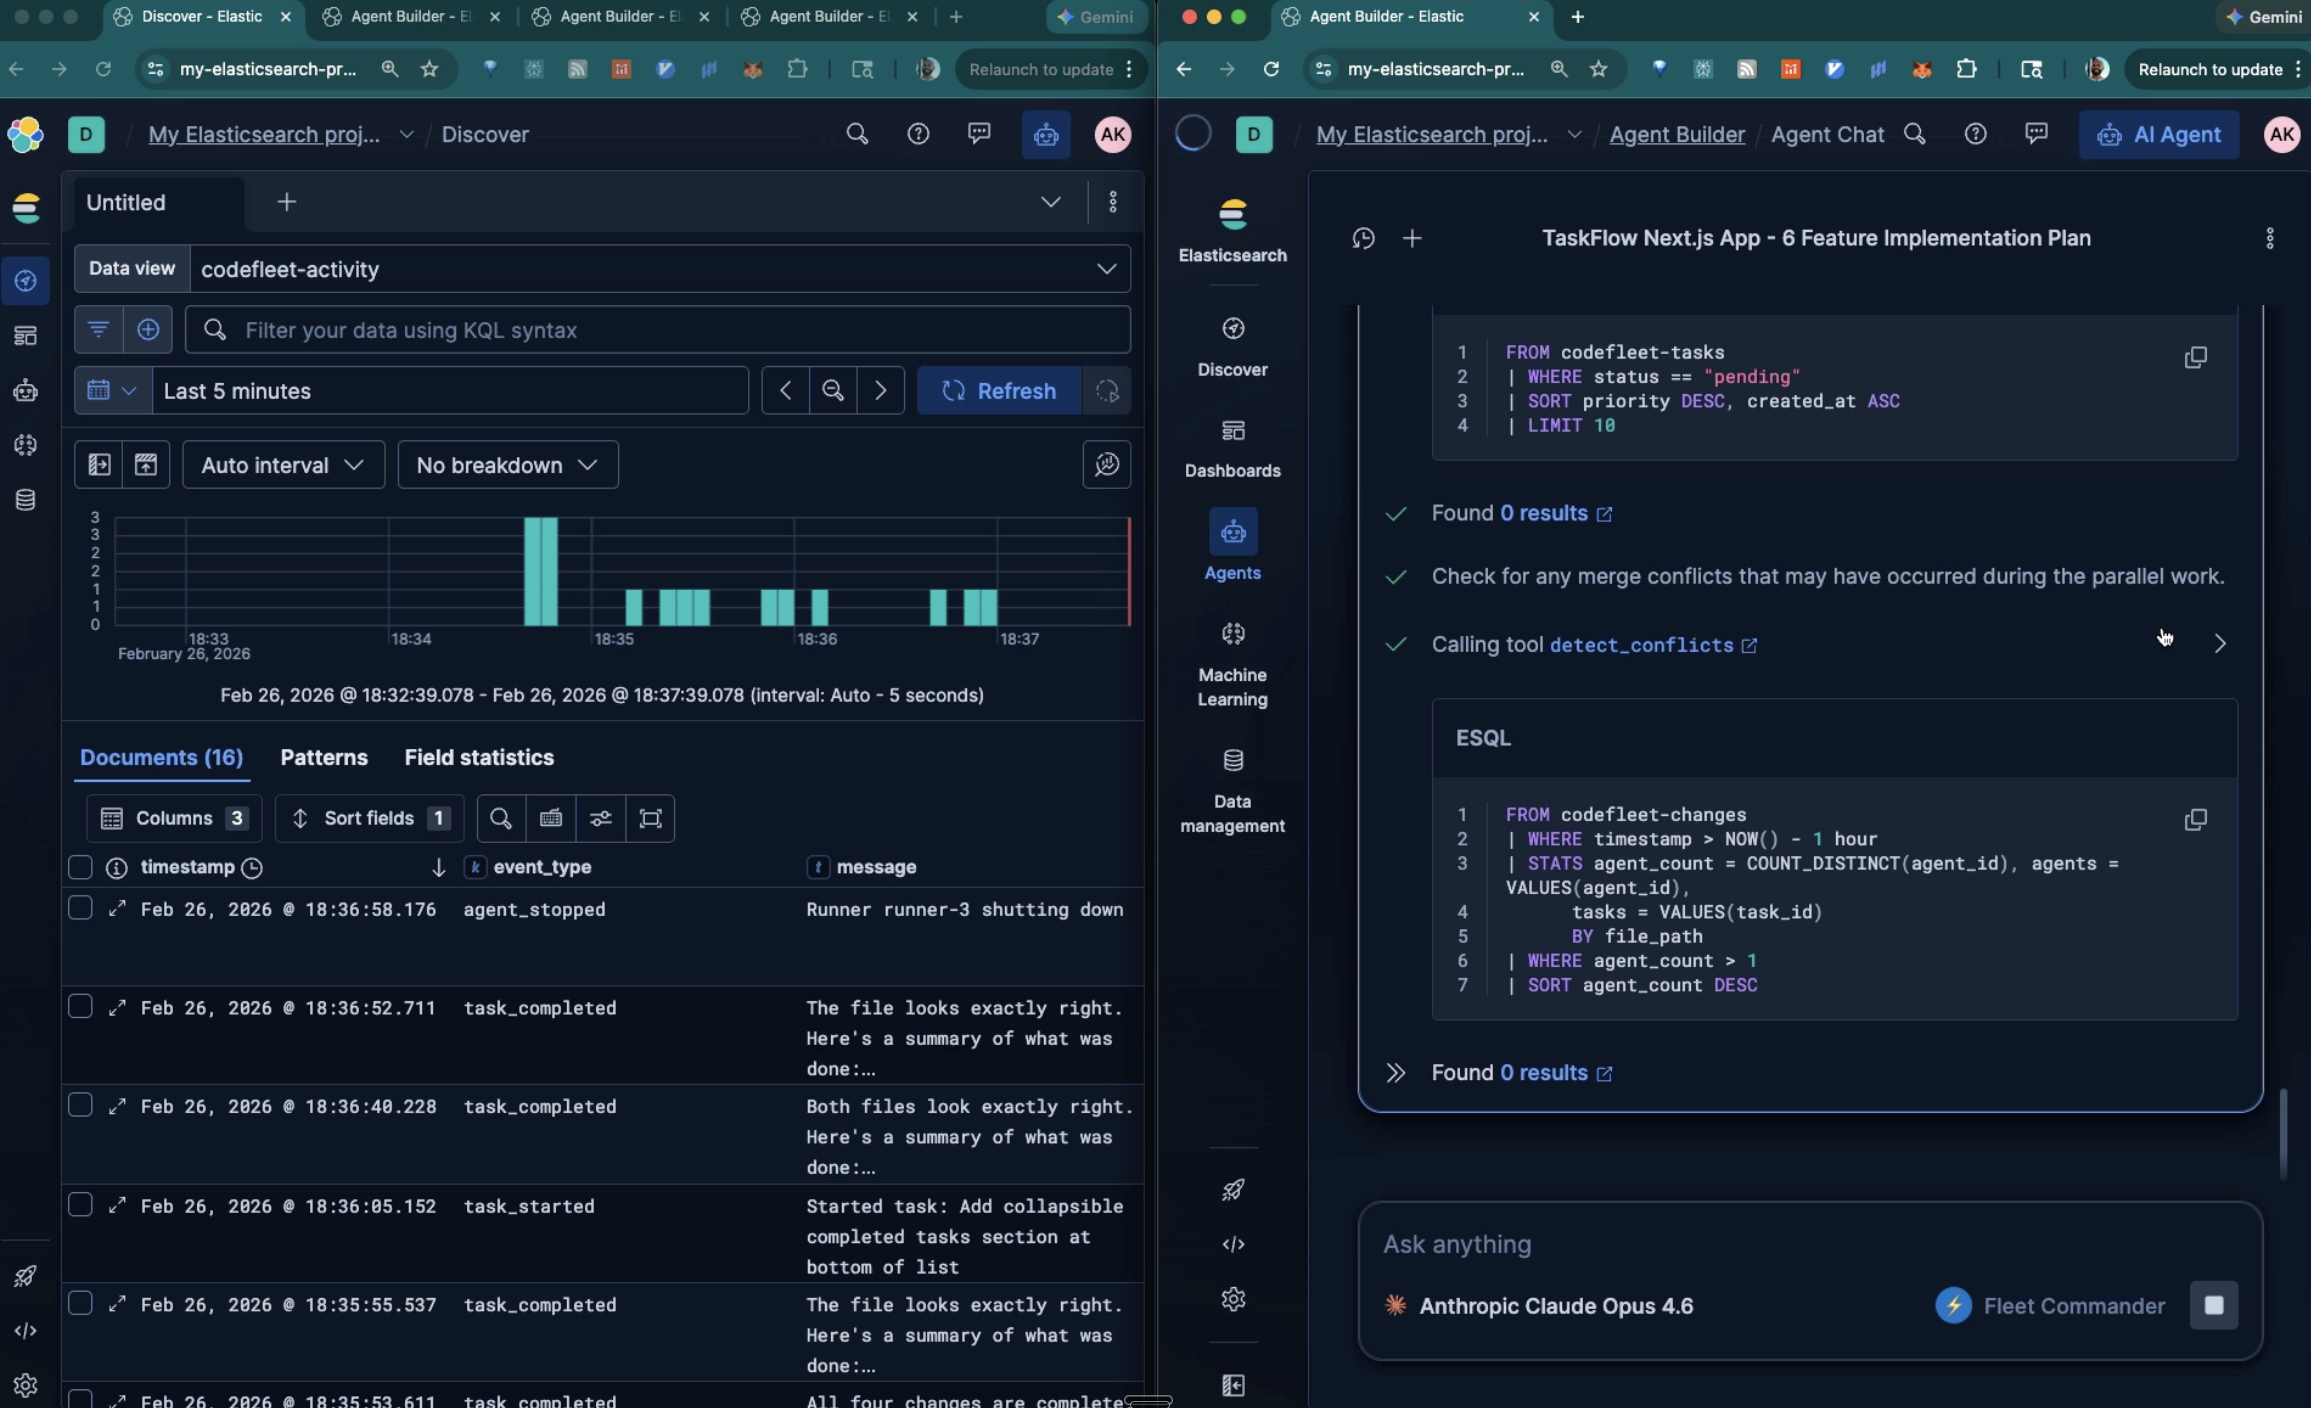The image size is (2311, 1408).
Task: Select the agent_stopped row checkbox
Action: 80,908
